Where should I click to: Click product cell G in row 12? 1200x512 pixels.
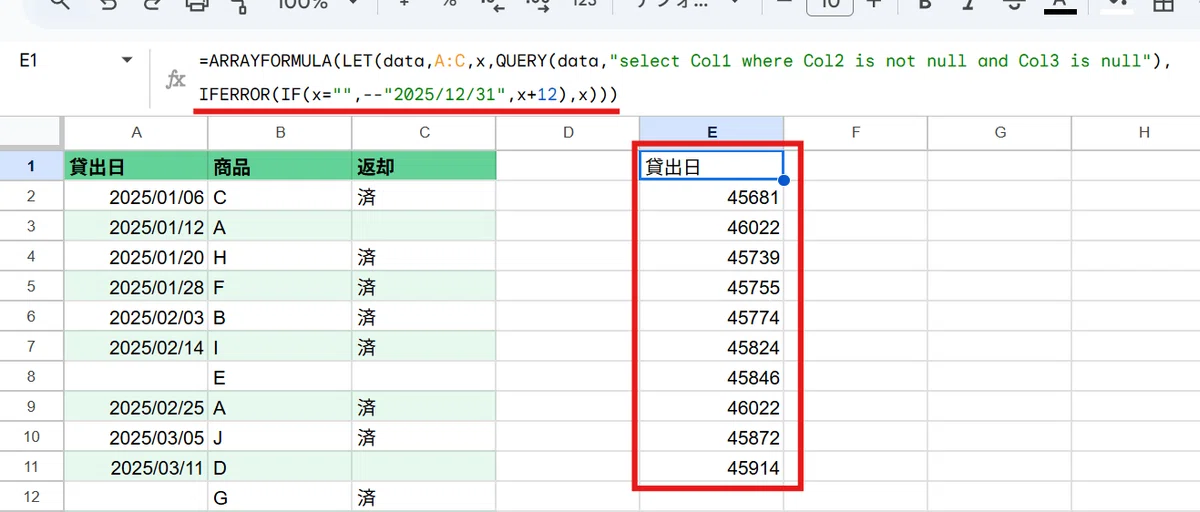pos(280,497)
